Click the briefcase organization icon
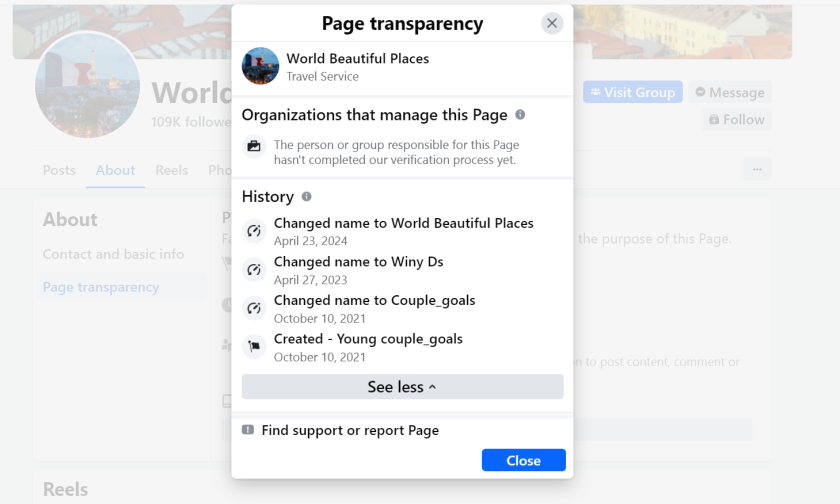 (254, 147)
